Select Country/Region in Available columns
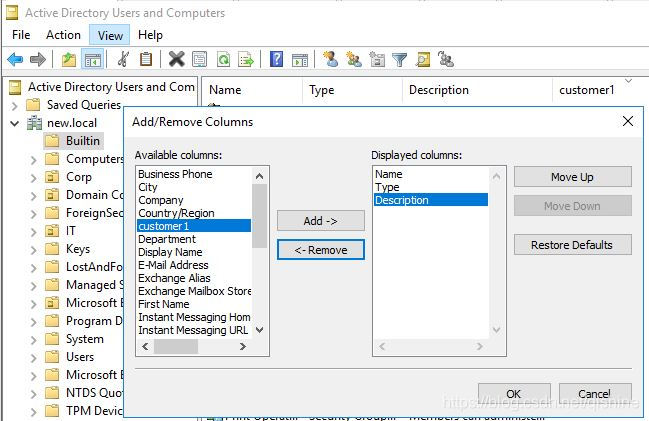The height and width of the screenshot is (421, 649). [194, 213]
